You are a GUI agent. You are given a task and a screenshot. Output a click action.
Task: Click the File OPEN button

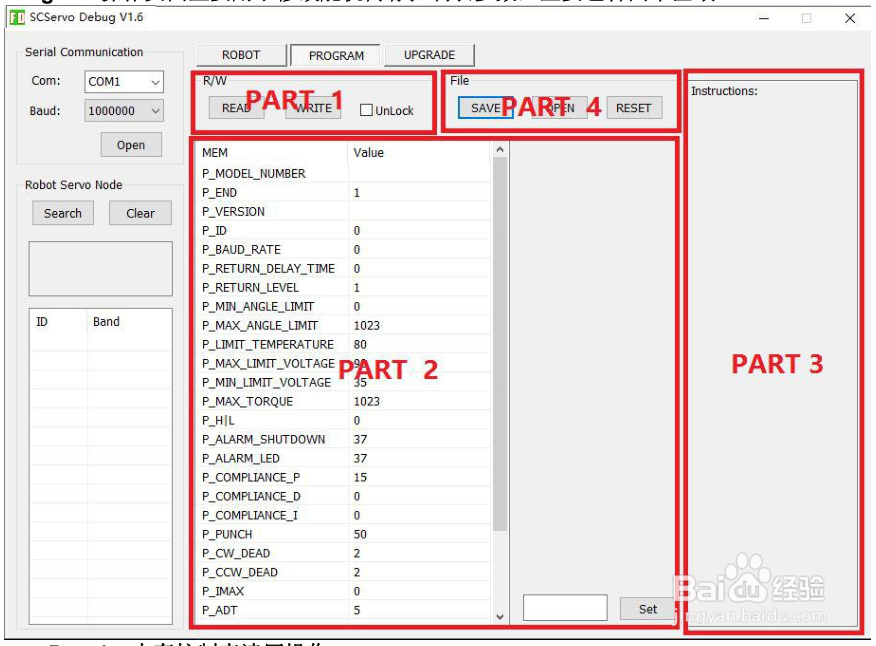coord(560,108)
